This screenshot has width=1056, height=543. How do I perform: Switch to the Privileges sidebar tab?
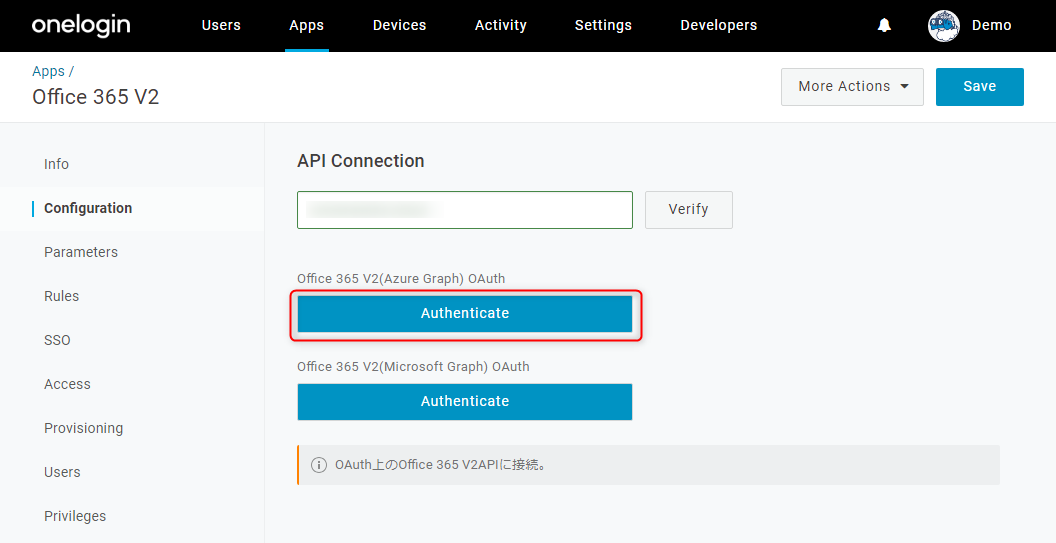[75, 516]
